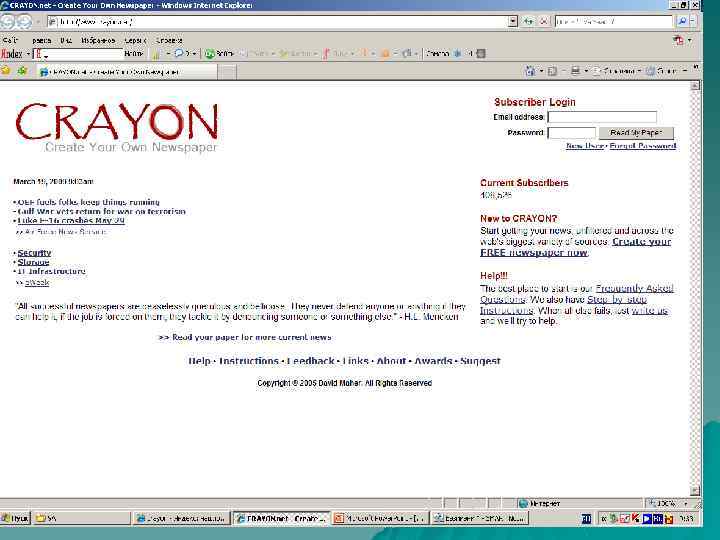
Task: Click the browser Back arrow button
Action: [7, 21]
